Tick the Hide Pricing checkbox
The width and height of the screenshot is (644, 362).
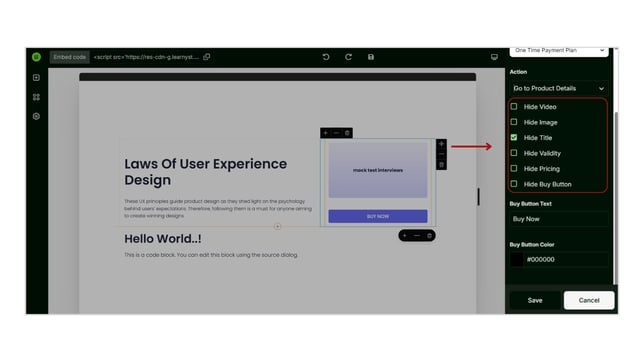pyautogui.click(x=514, y=168)
